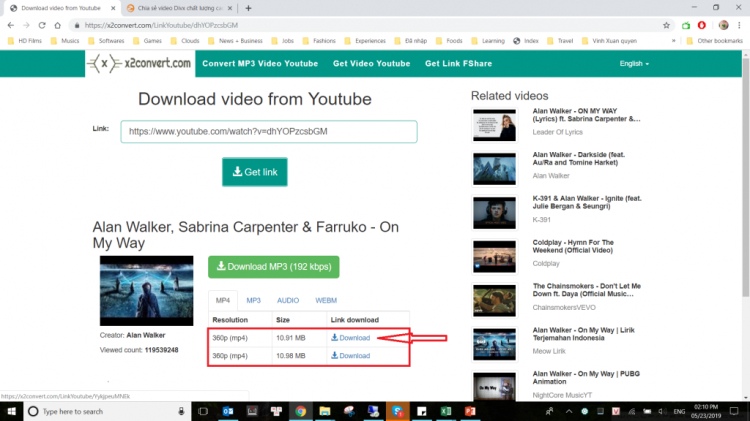Open the red Opera-style extension icon
The width and height of the screenshot is (750, 421).
pos(702,25)
